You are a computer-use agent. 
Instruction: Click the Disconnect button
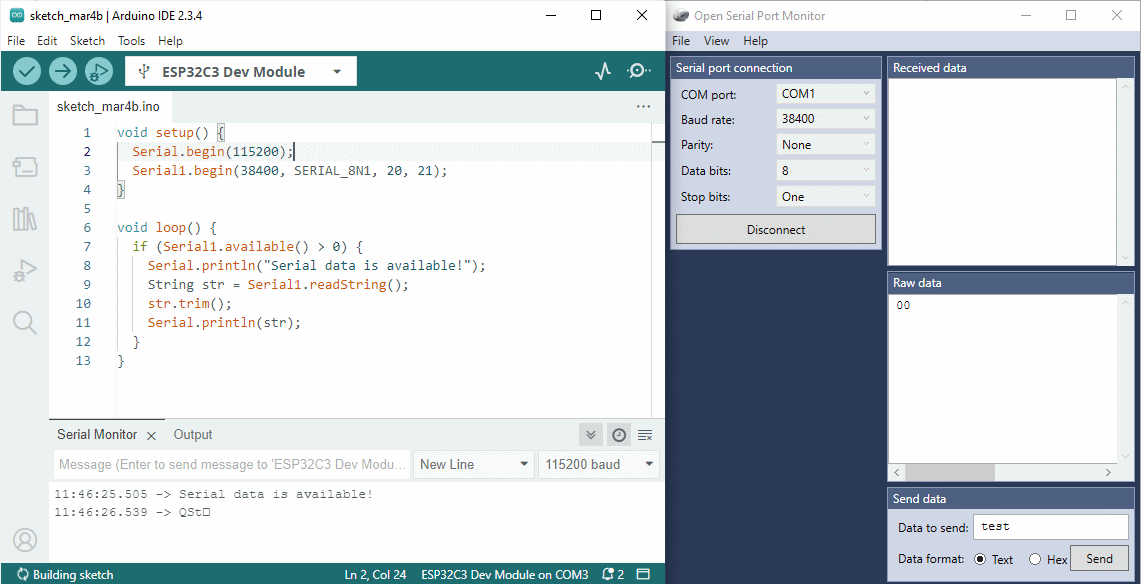[x=776, y=230]
